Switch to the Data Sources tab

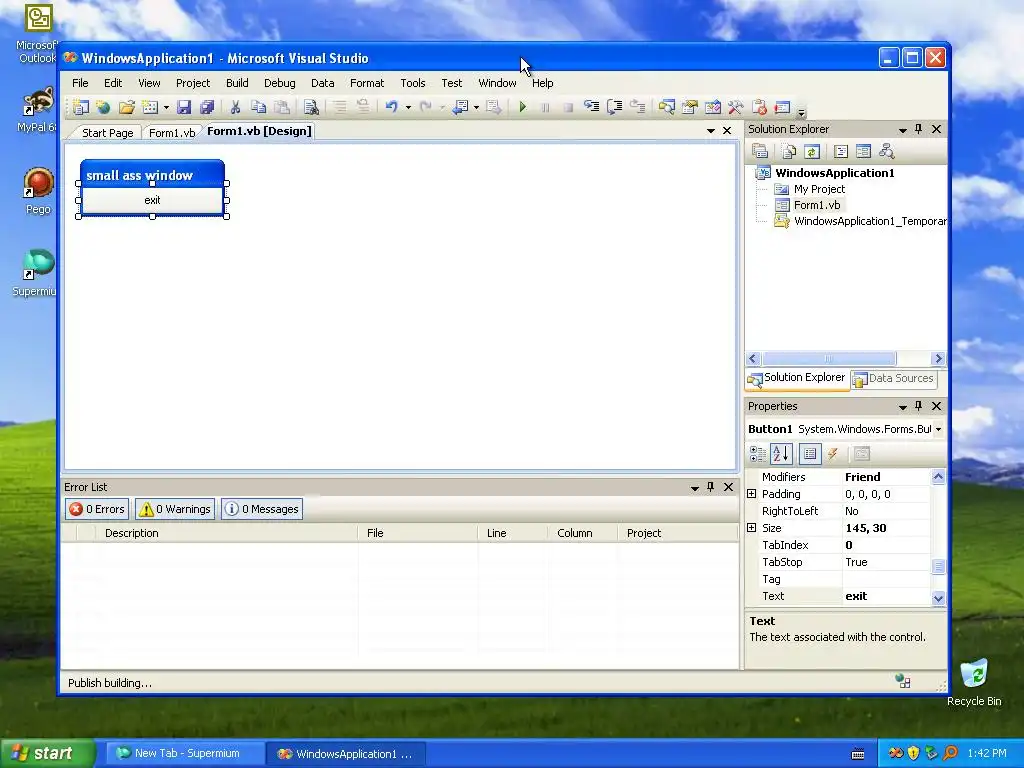coord(894,378)
